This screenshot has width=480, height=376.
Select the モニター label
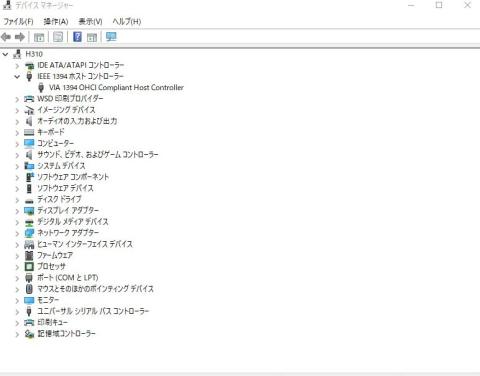click(x=48, y=300)
